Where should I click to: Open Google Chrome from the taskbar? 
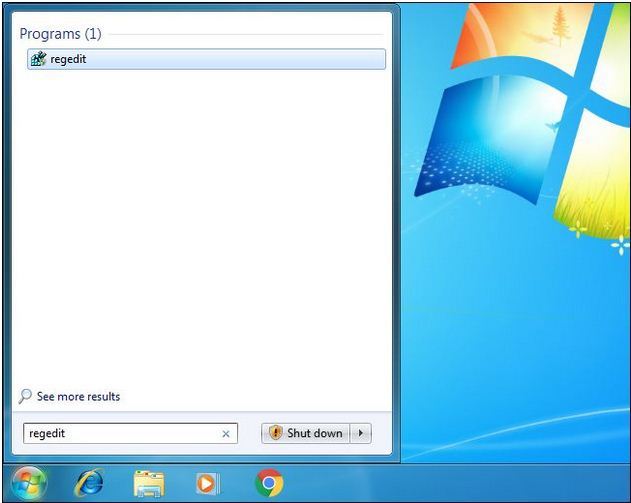(x=269, y=483)
